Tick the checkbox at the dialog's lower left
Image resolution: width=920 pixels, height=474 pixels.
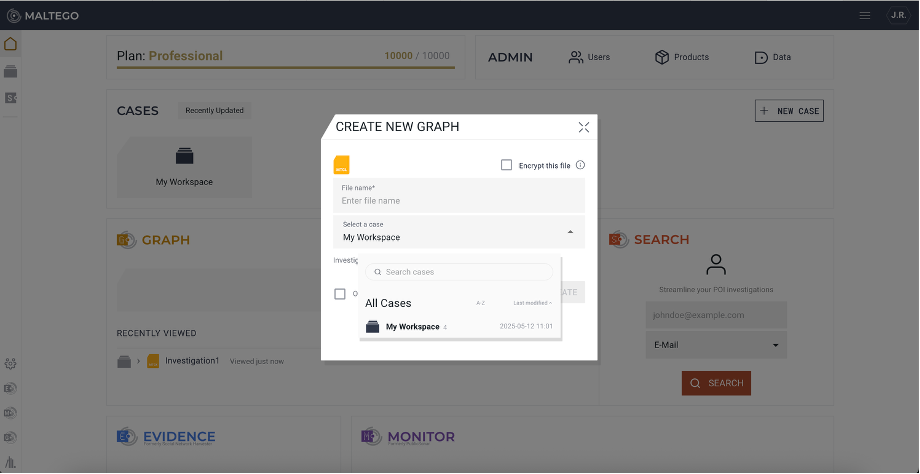[340, 294]
